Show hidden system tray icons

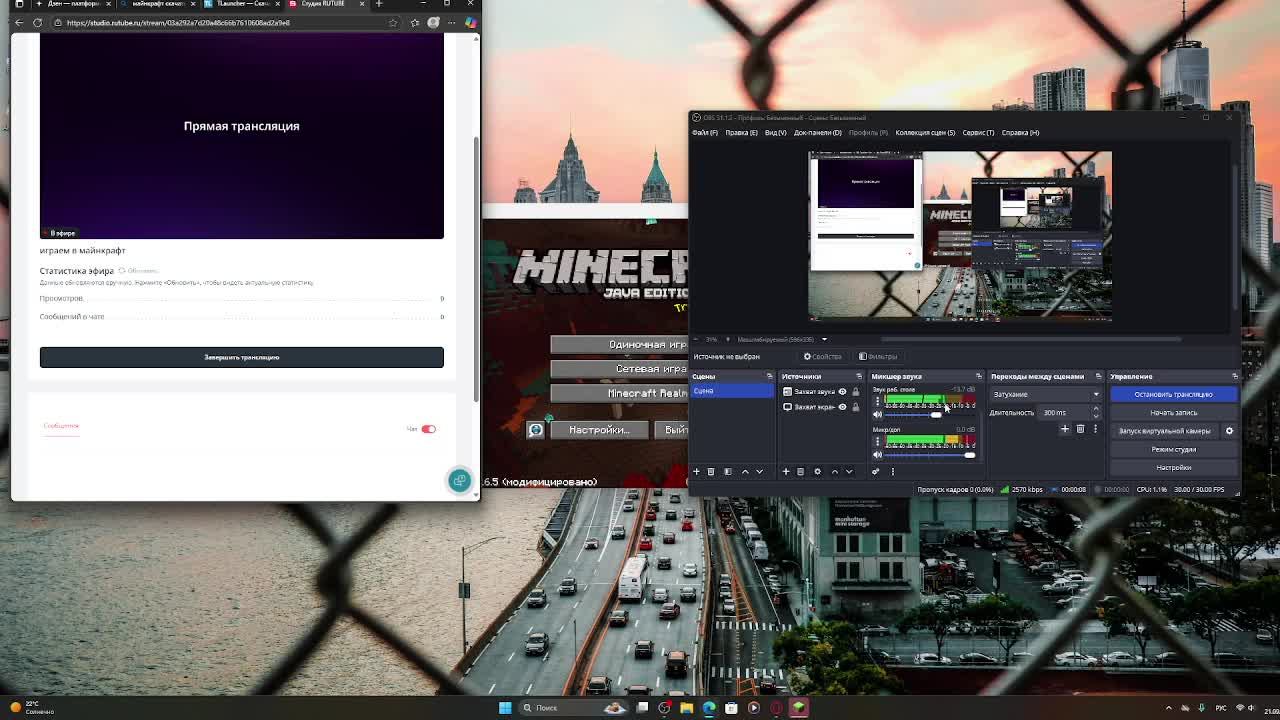click(x=1168, y=708)
